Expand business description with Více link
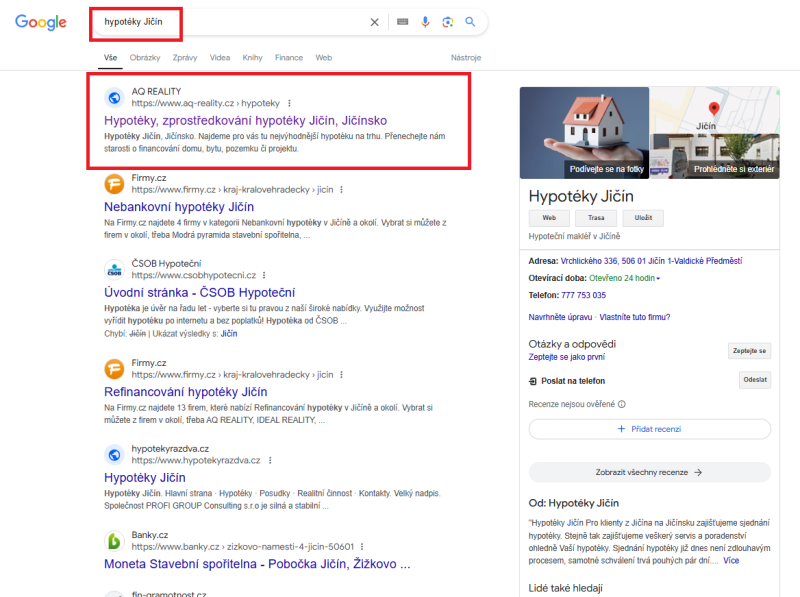 [731, 560]
